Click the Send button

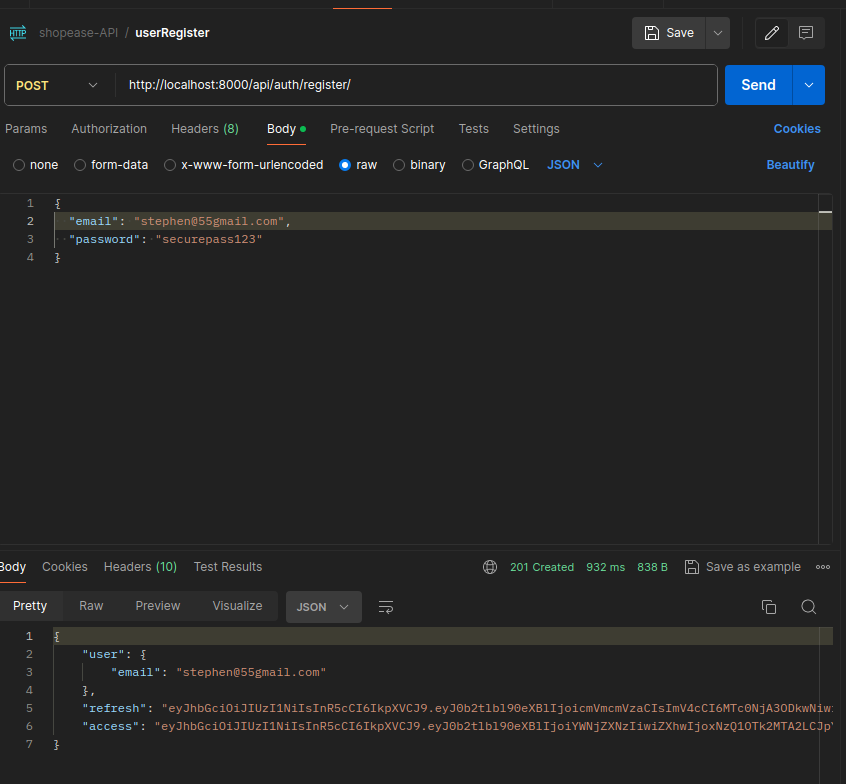pos(759,85)
